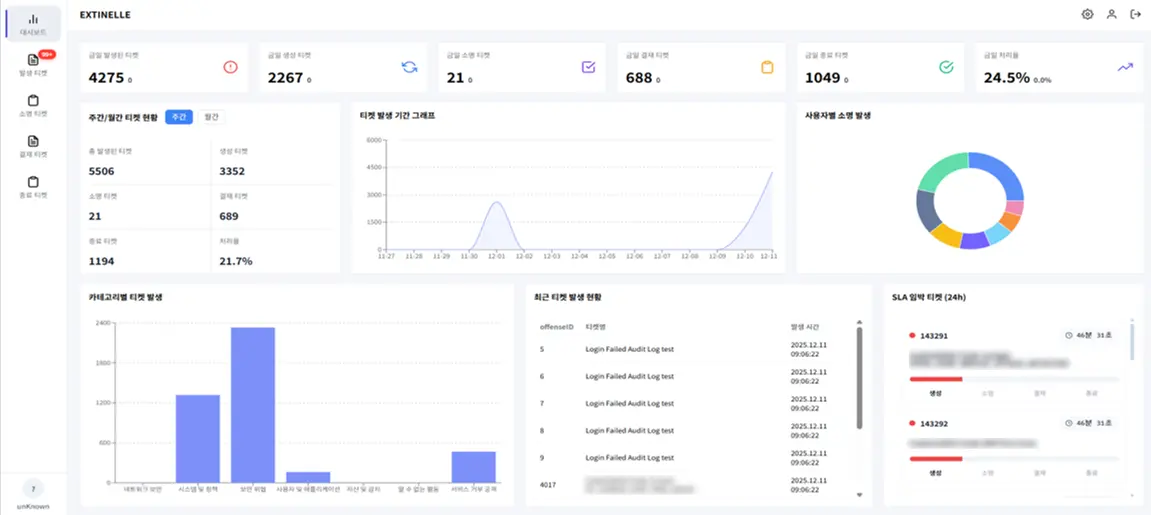This screenshot has width=1151, height=515.
Task: Switch ticket status to 주간 view
Action: (178, 117)
